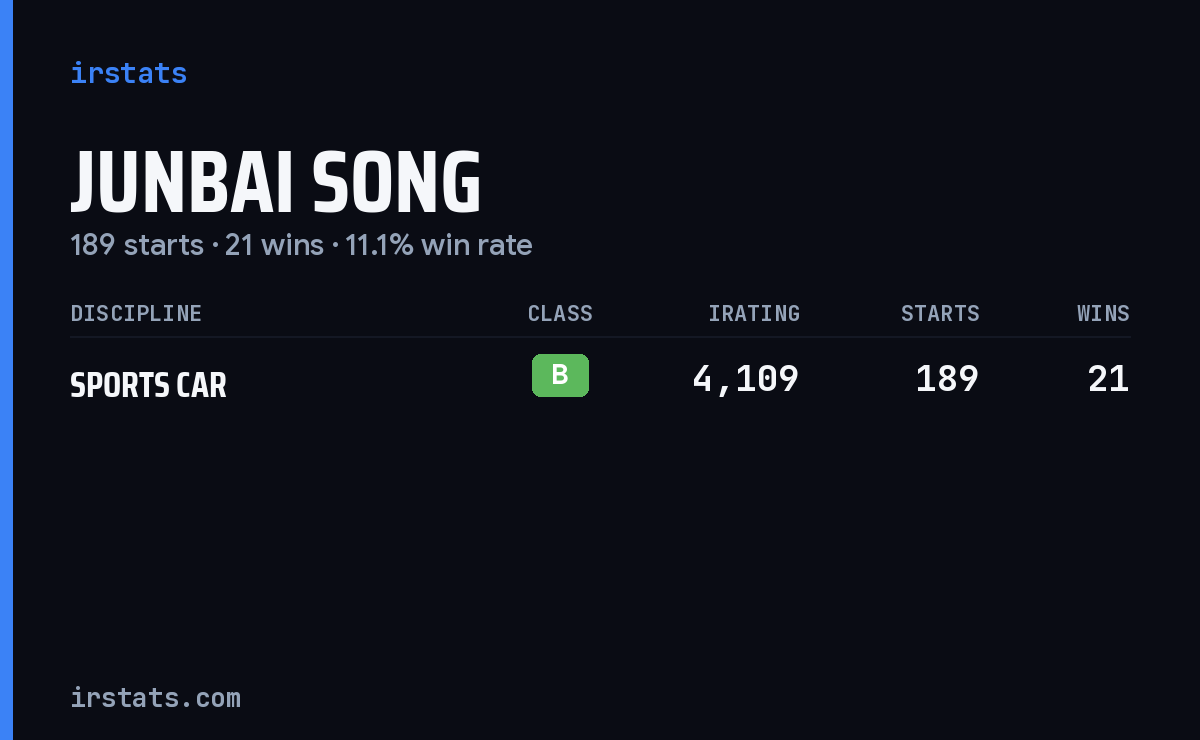Select the green B class badge

point(560,375)
